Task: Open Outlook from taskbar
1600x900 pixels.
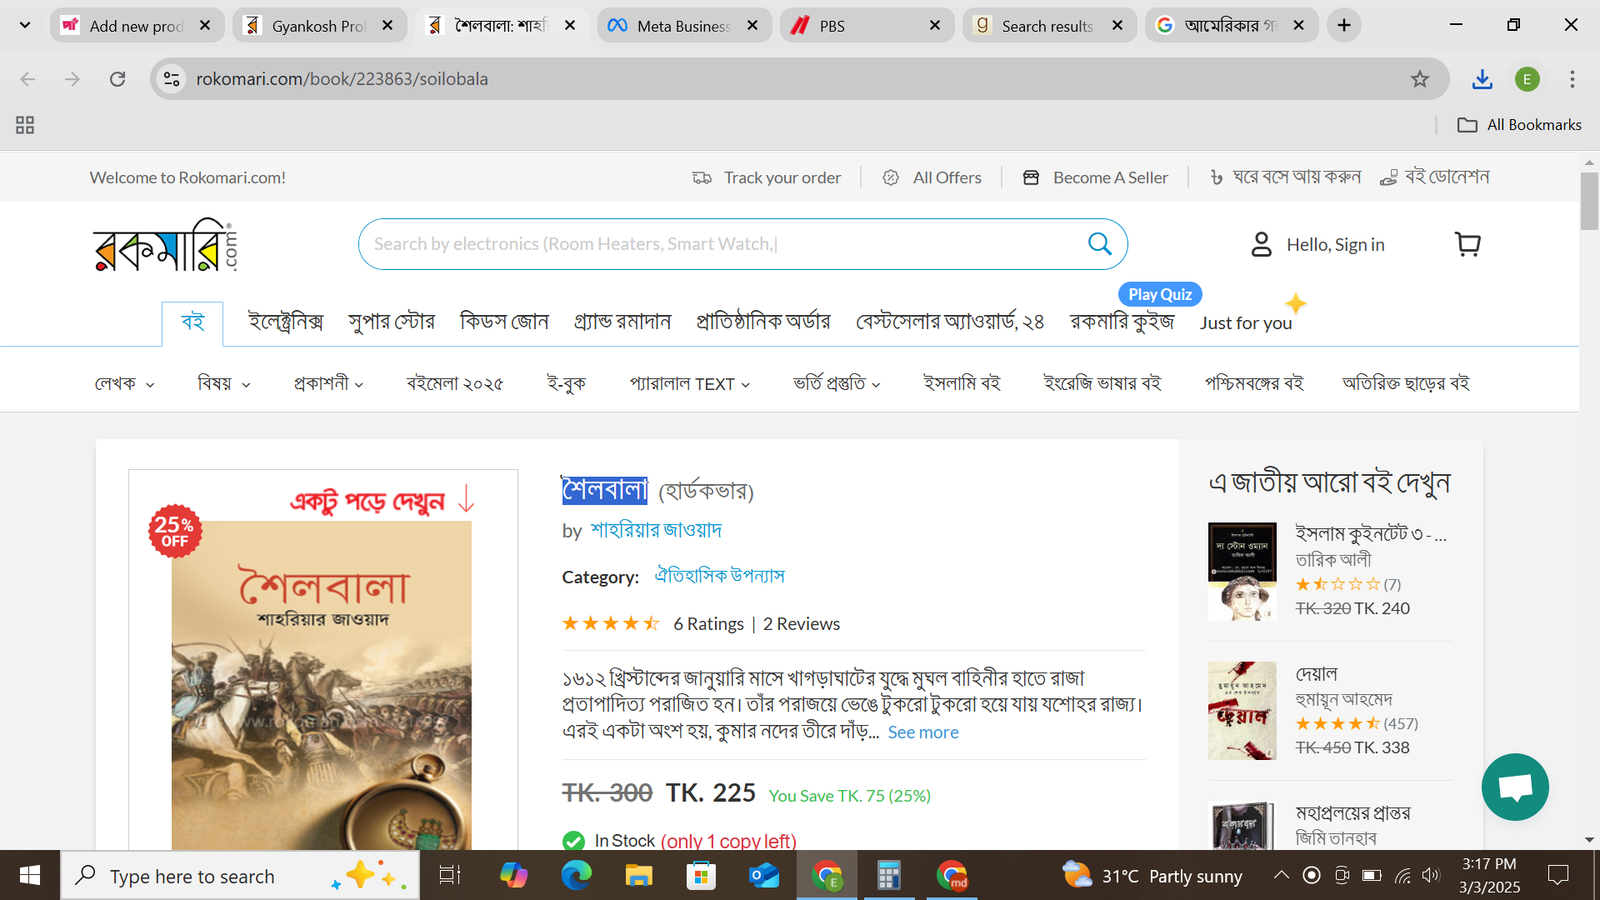Action: click(764, 876)
